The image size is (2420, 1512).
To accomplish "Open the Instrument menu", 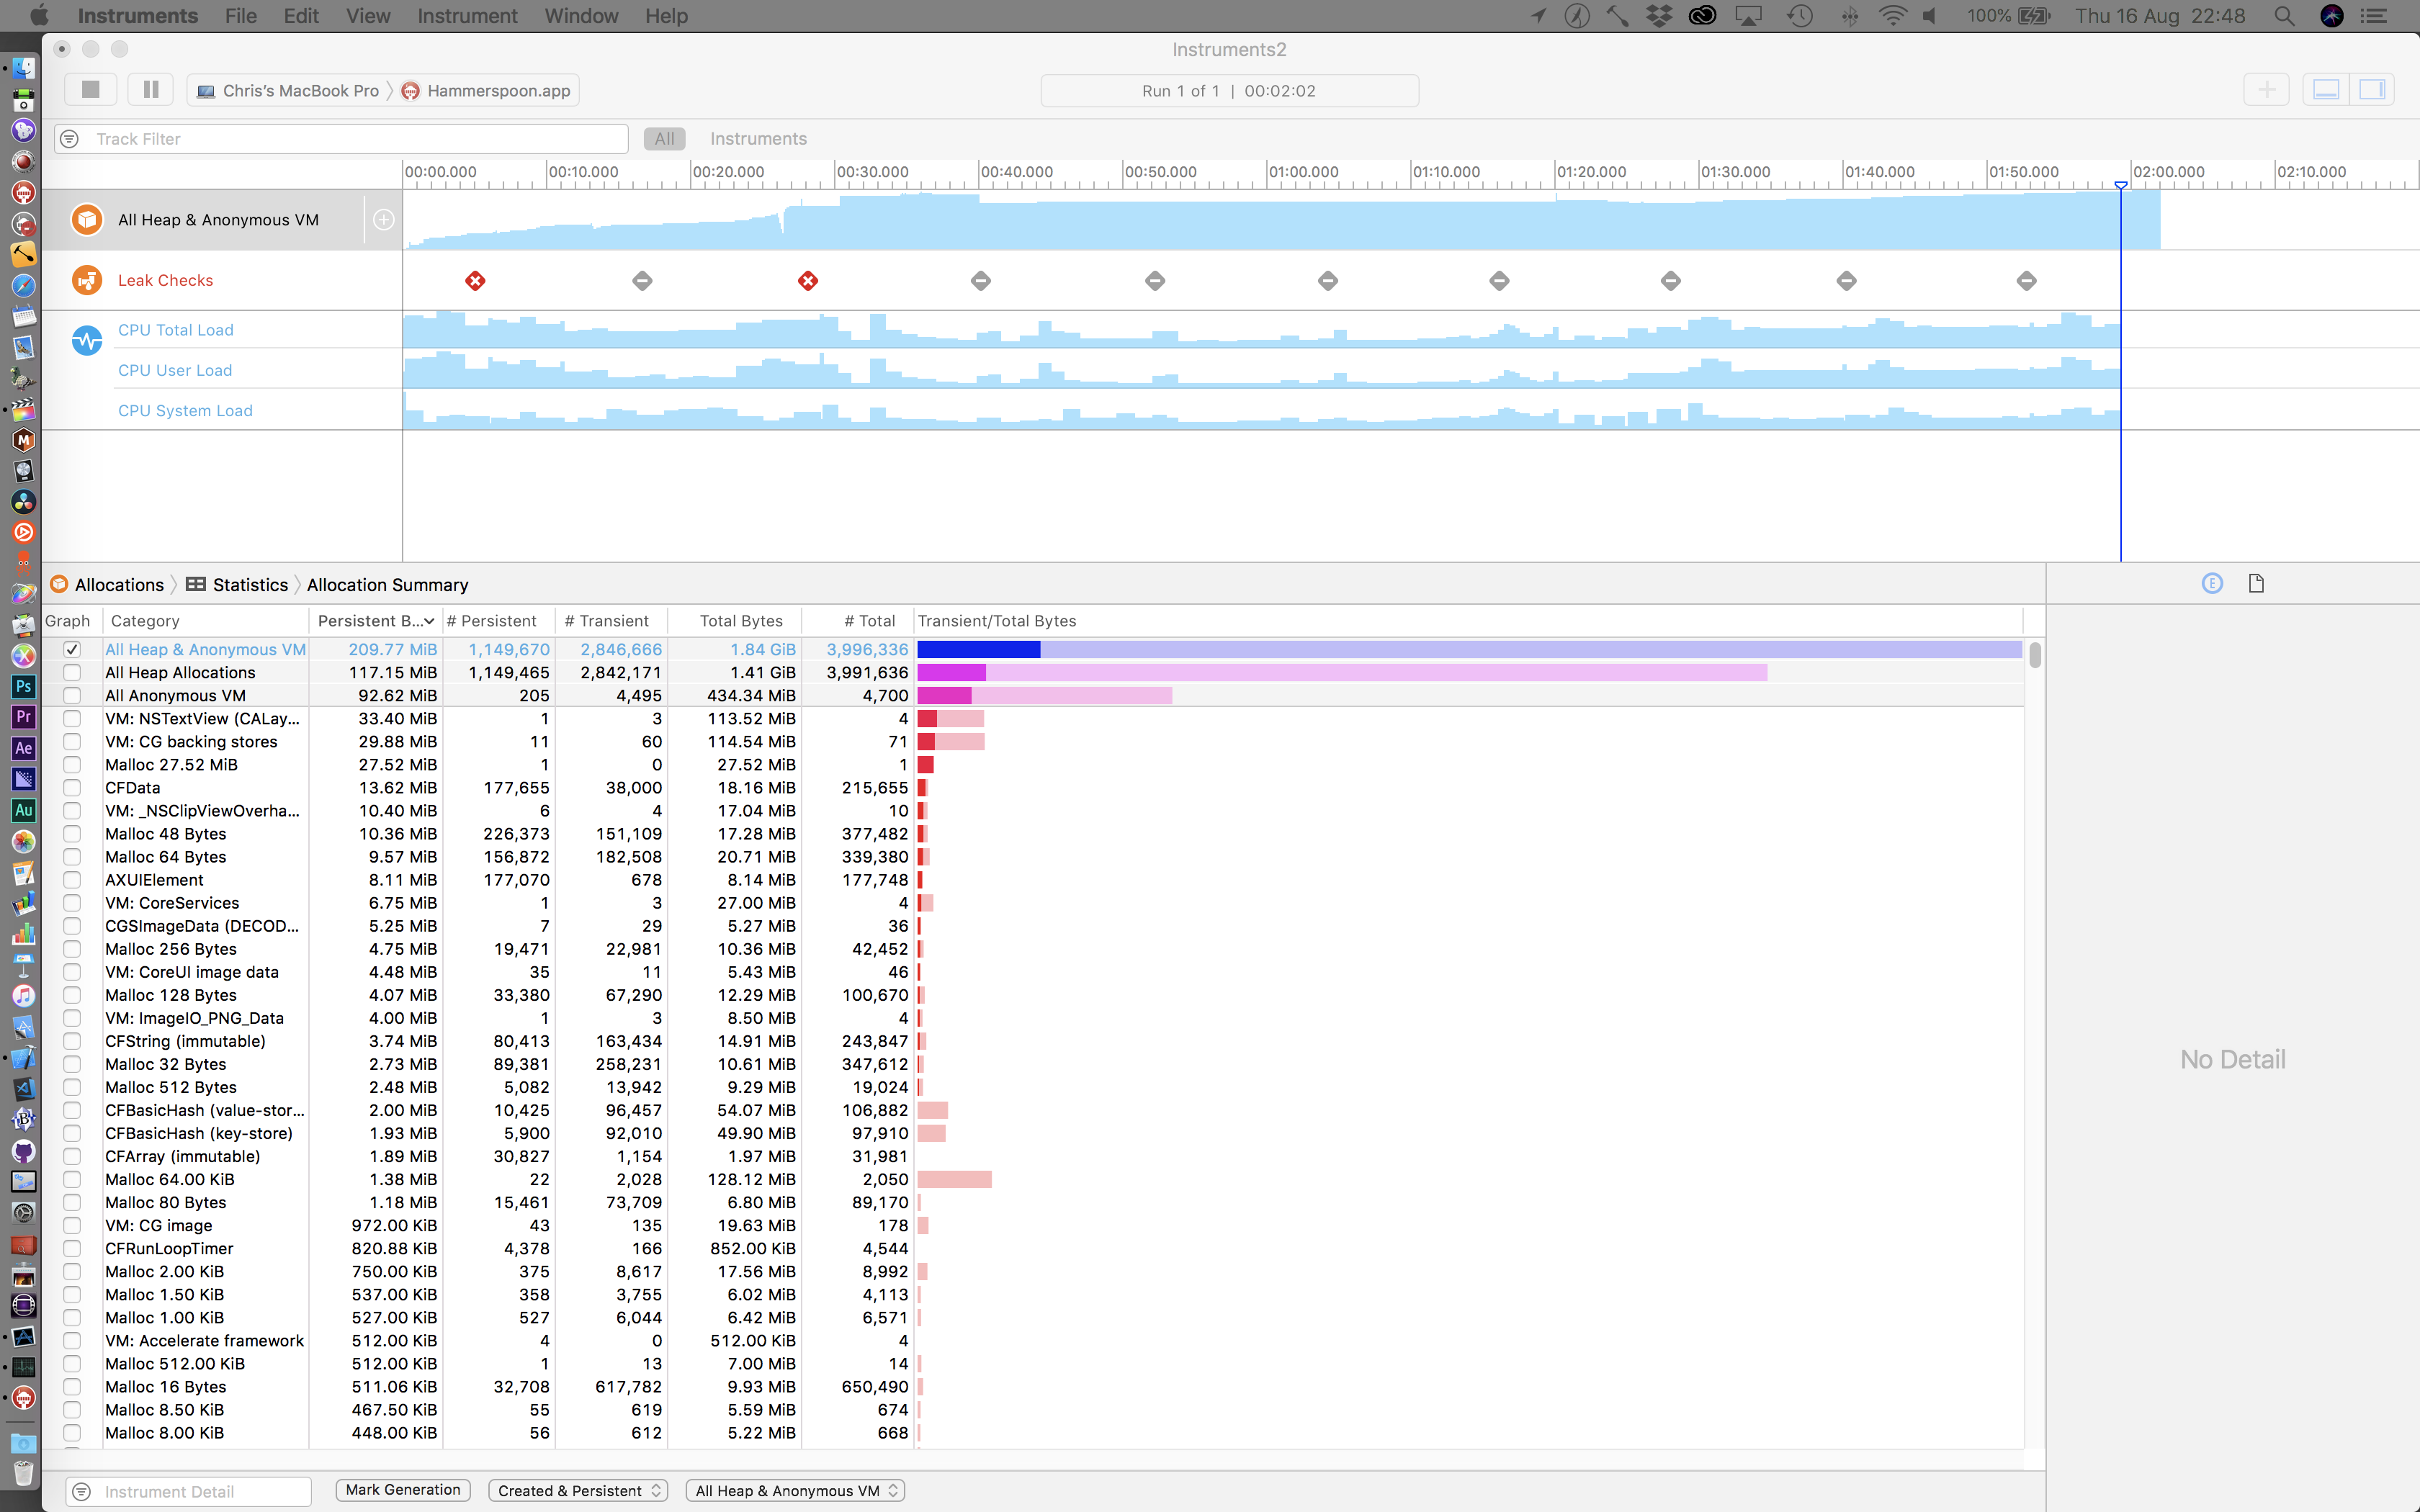I will tap(466, 16).
